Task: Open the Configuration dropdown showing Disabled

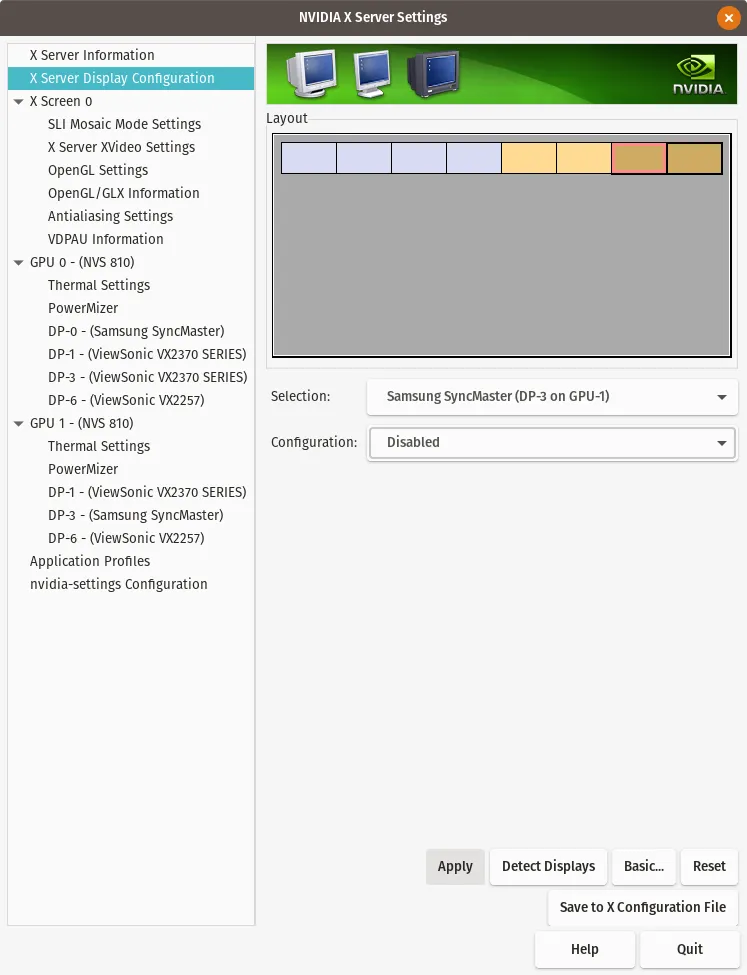Action: (552, 443)
